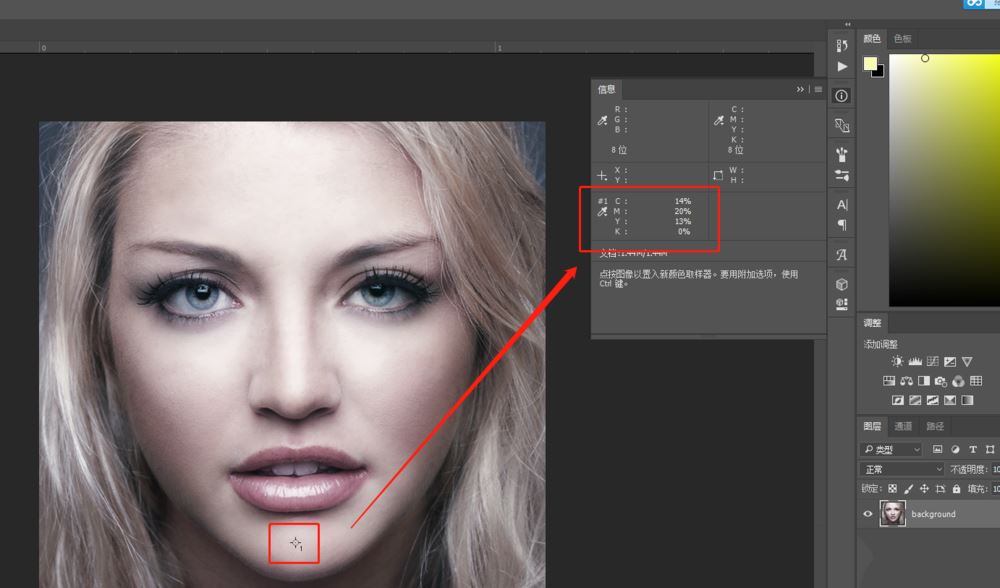Viewport: 1000px width, 588px height.
Task: Open the History panel icon
Action: tap(842, 45)
